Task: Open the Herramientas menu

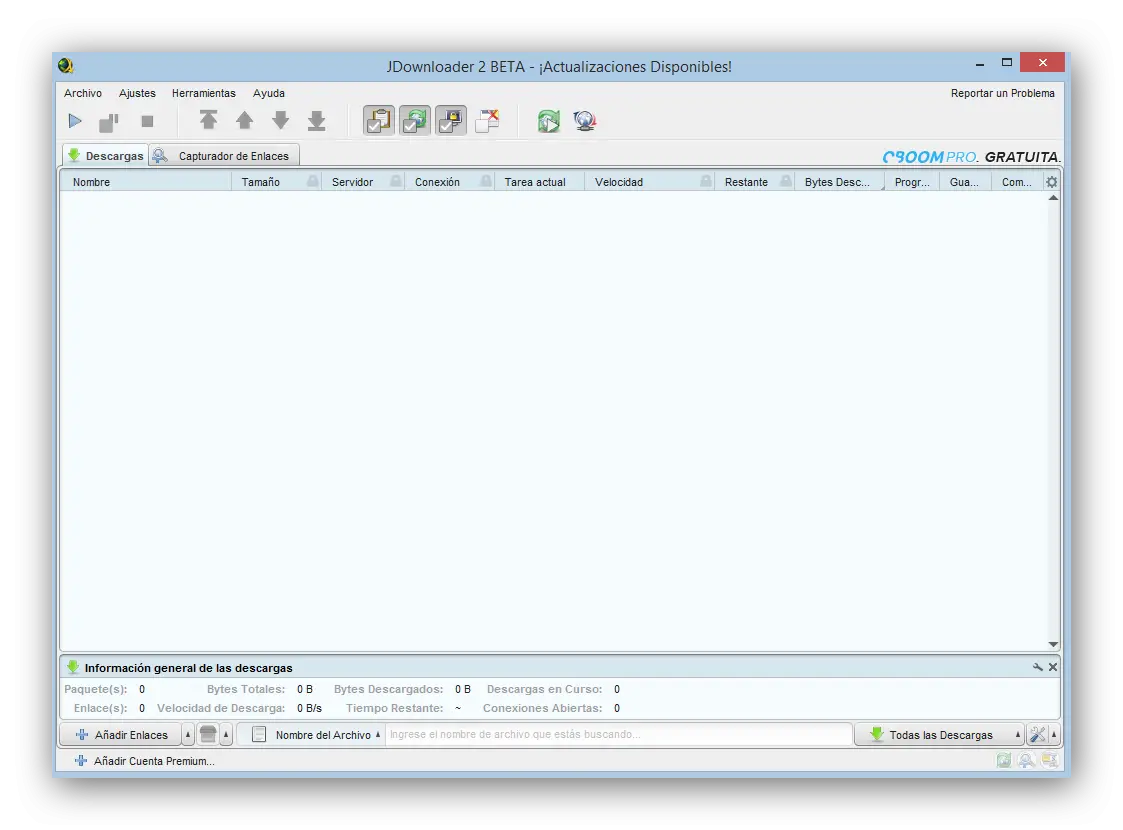Action: (203, 93)
